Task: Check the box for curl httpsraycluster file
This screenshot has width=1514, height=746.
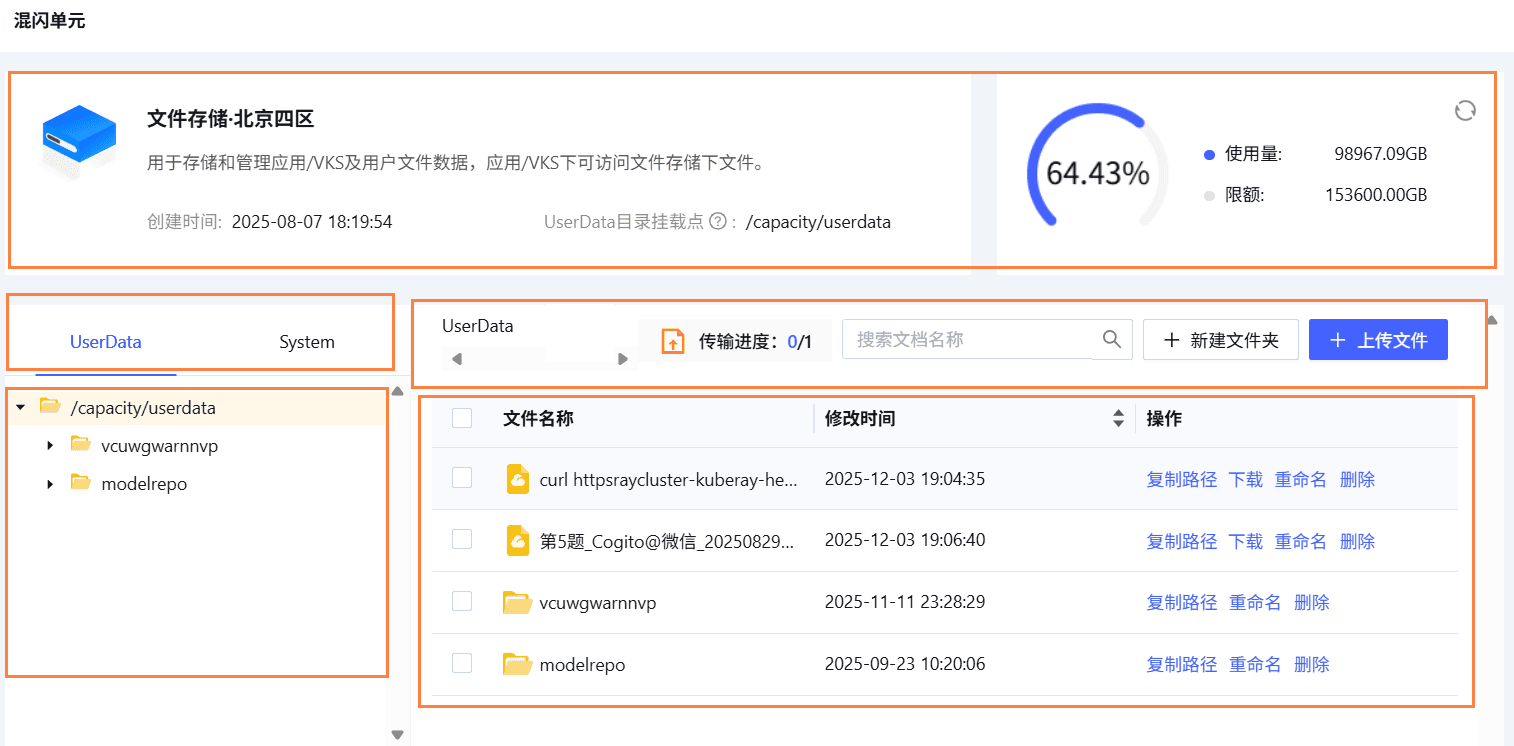Action: 462,478
